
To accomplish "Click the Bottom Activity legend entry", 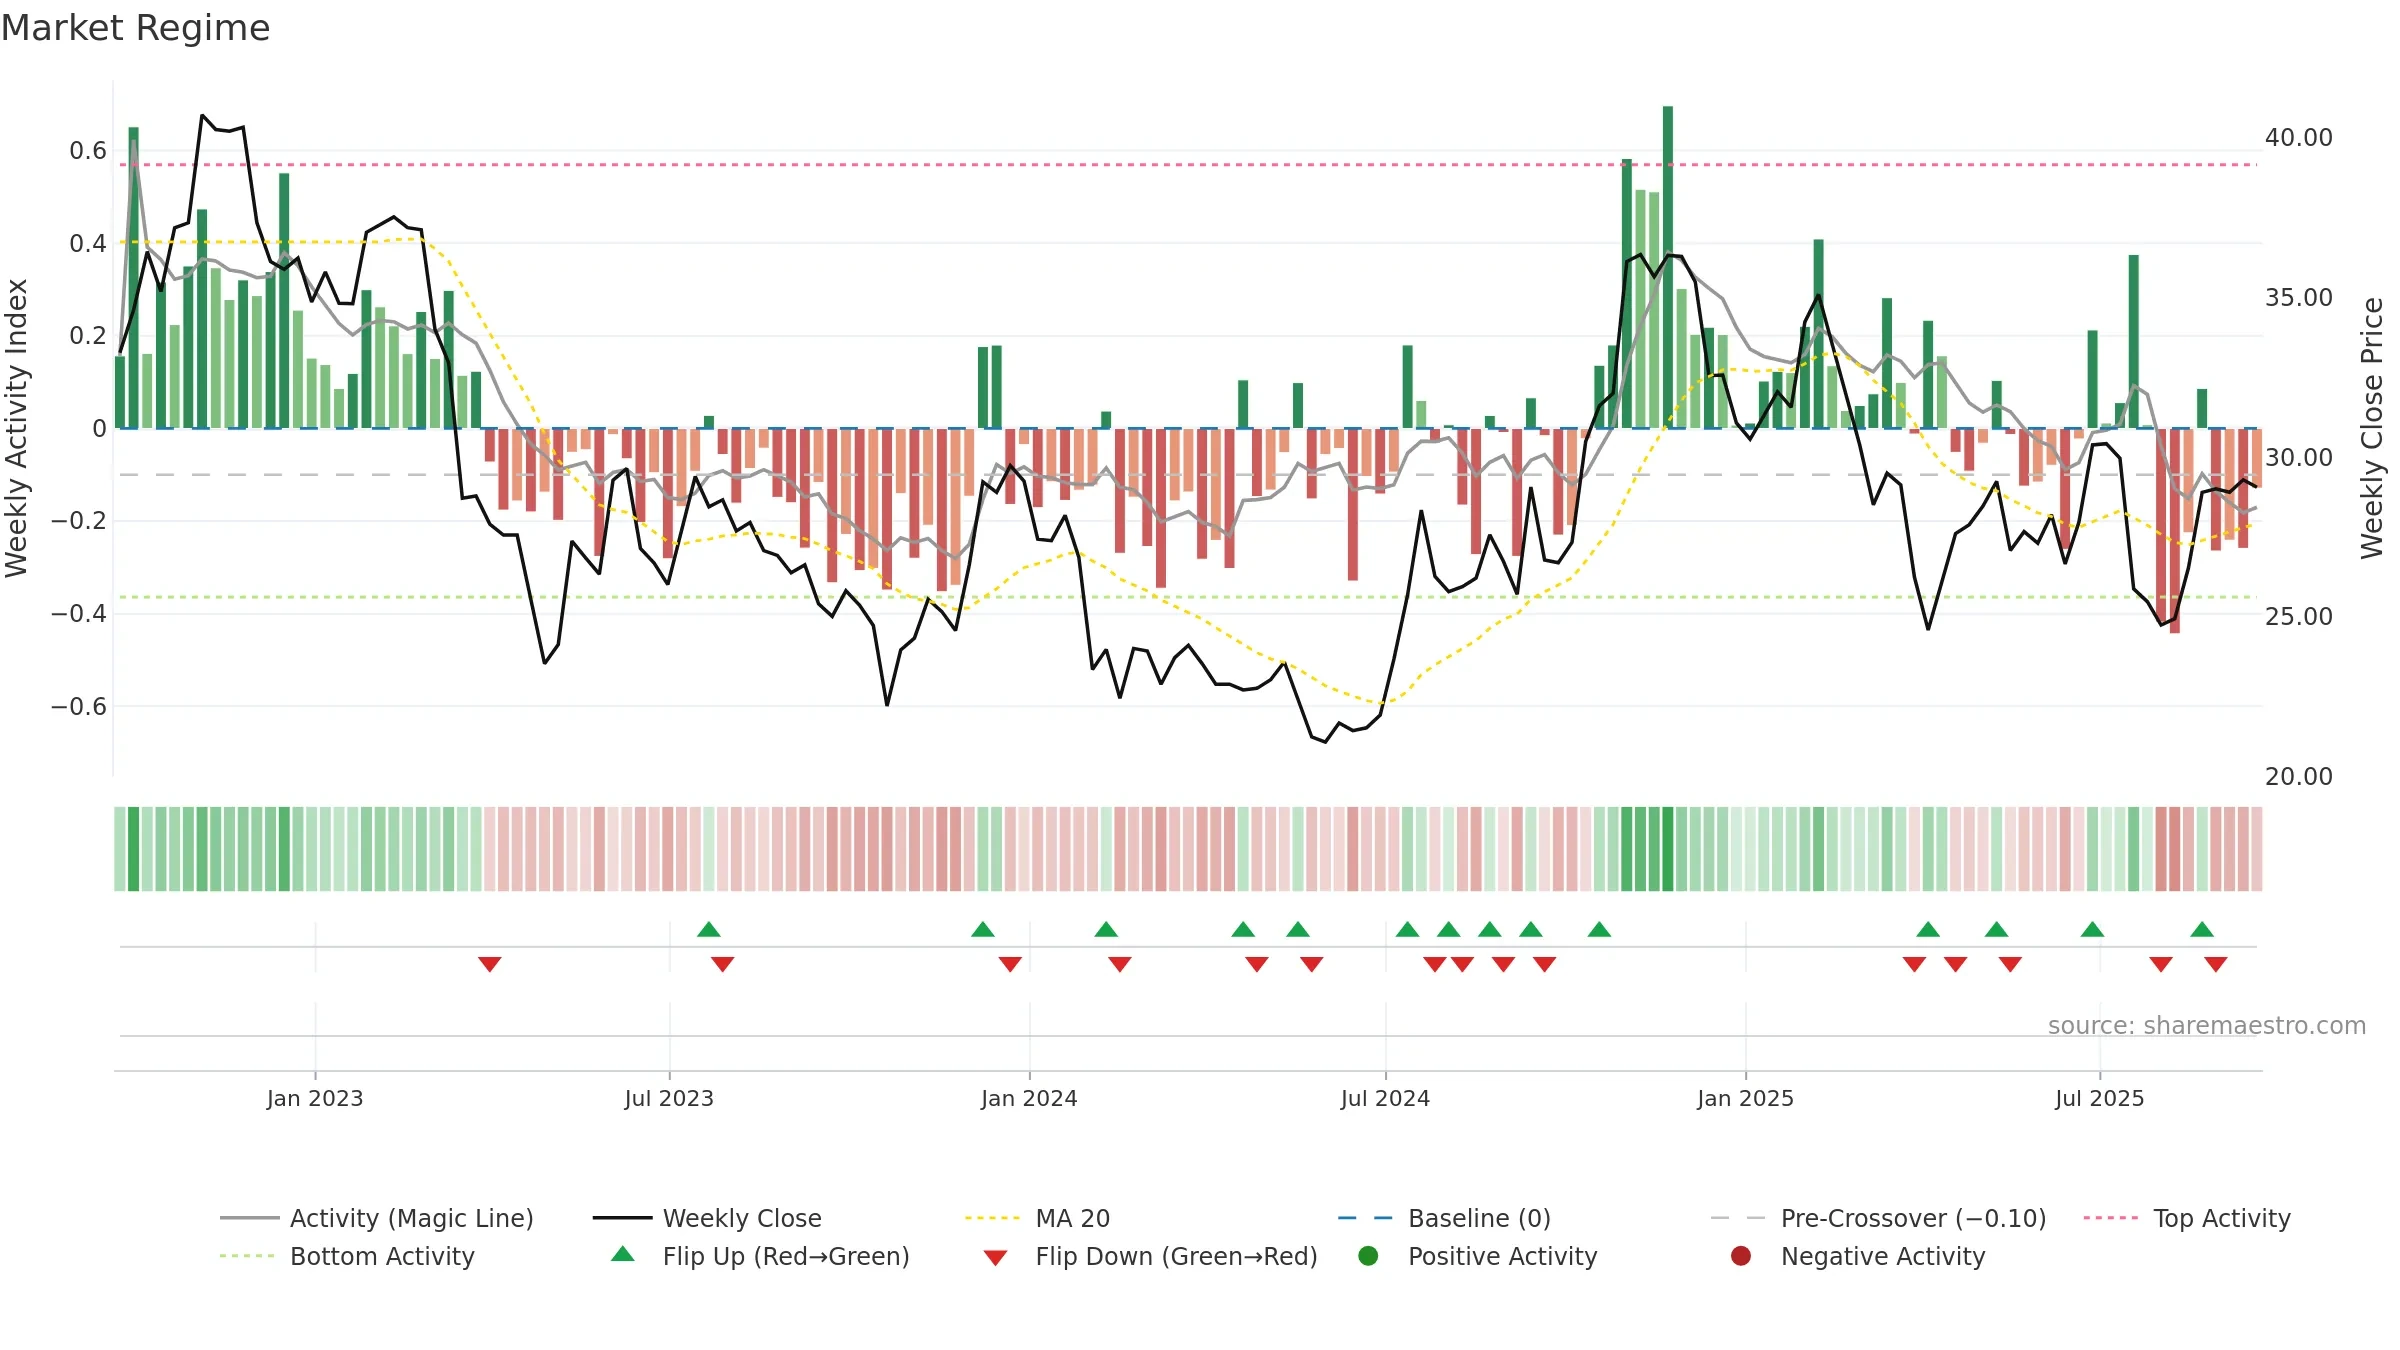I will pos(347,1256).
